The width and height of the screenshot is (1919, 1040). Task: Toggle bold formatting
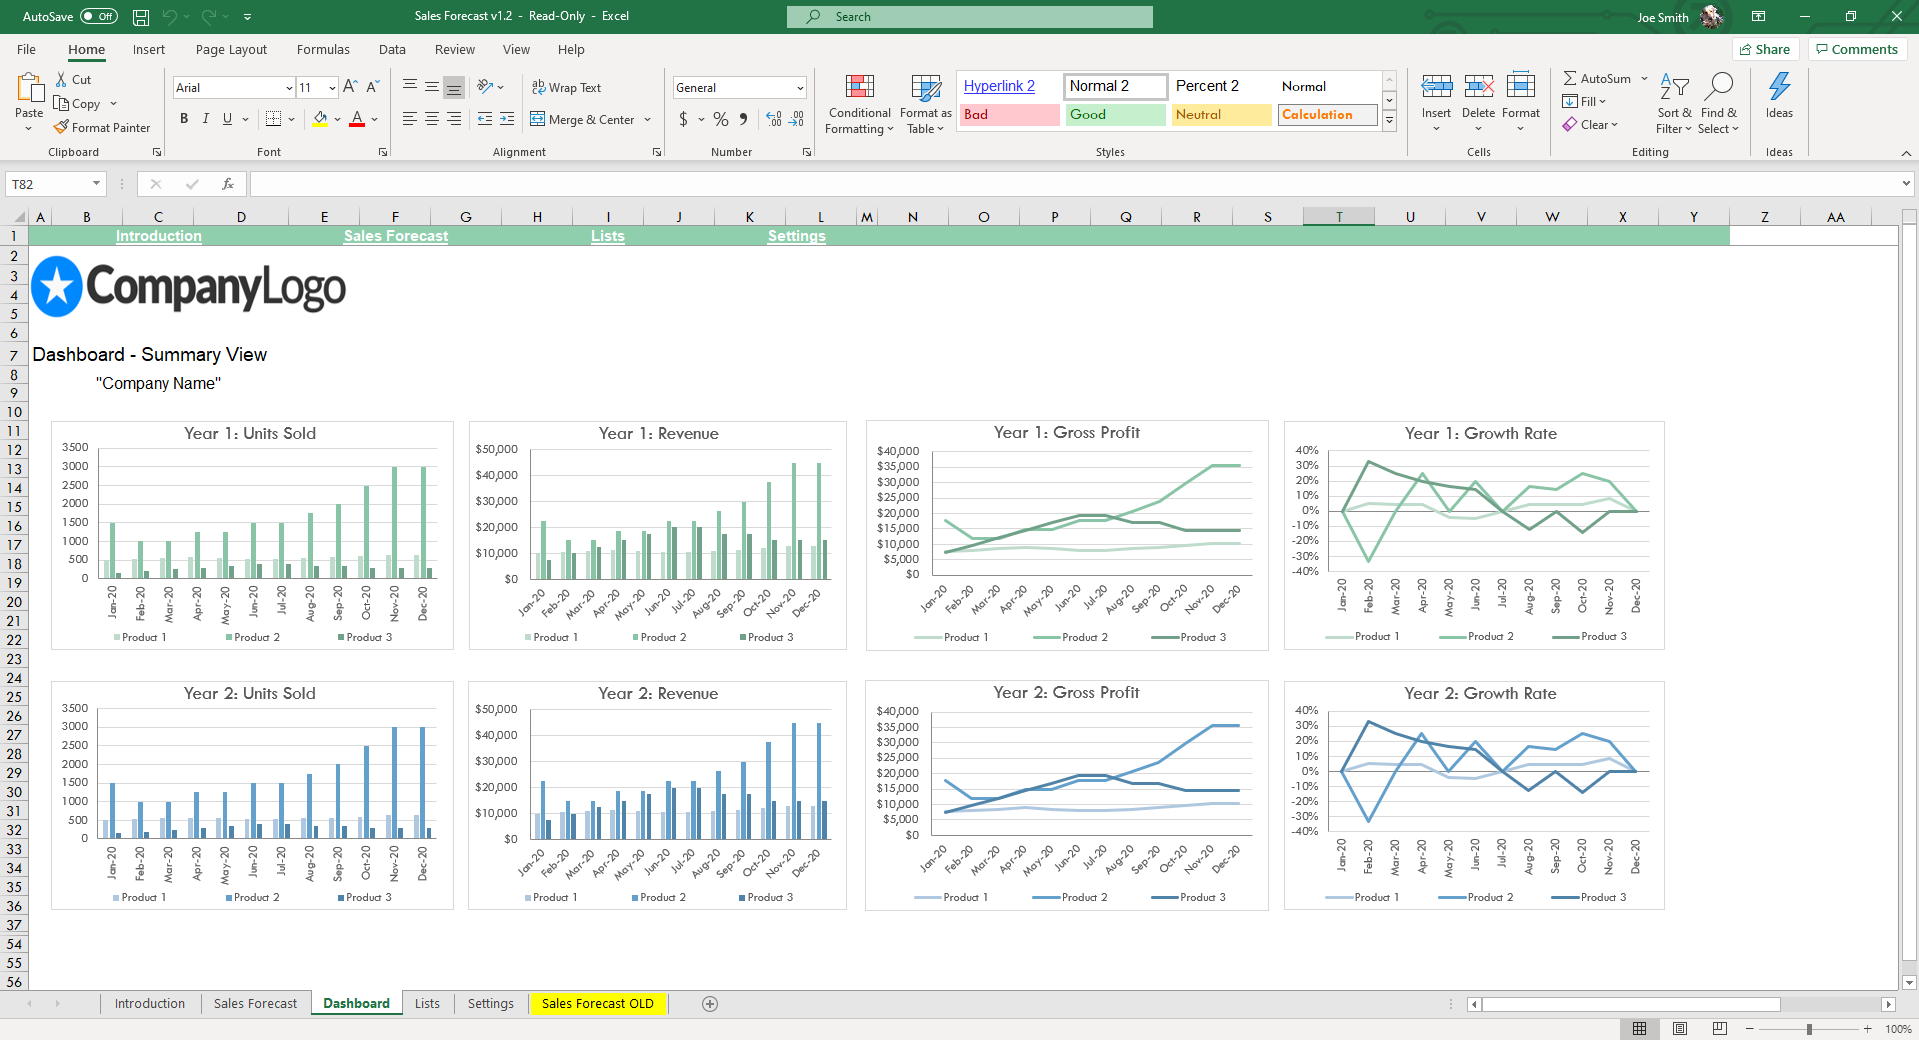[x=184, y=118]
